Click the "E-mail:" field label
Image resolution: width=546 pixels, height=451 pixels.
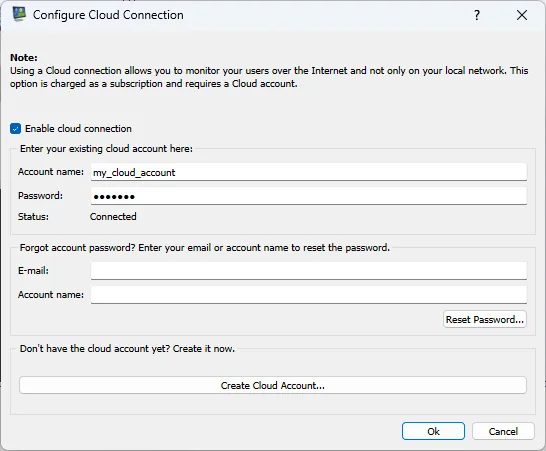coord(33,271)
